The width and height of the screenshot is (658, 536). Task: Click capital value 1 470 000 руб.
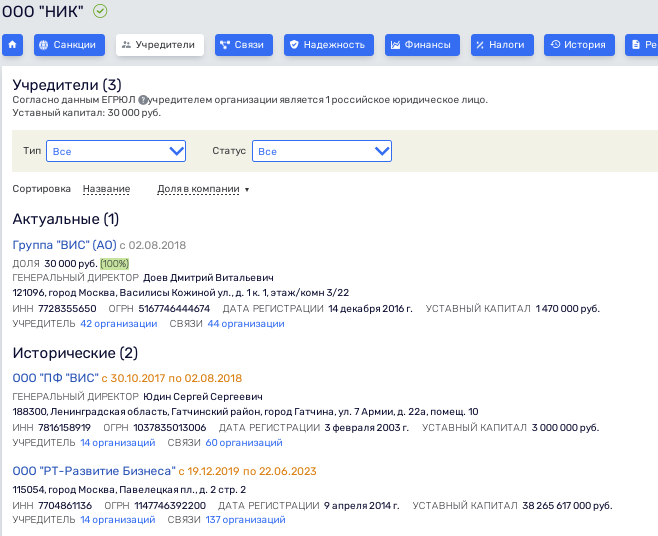click(568, 309)
